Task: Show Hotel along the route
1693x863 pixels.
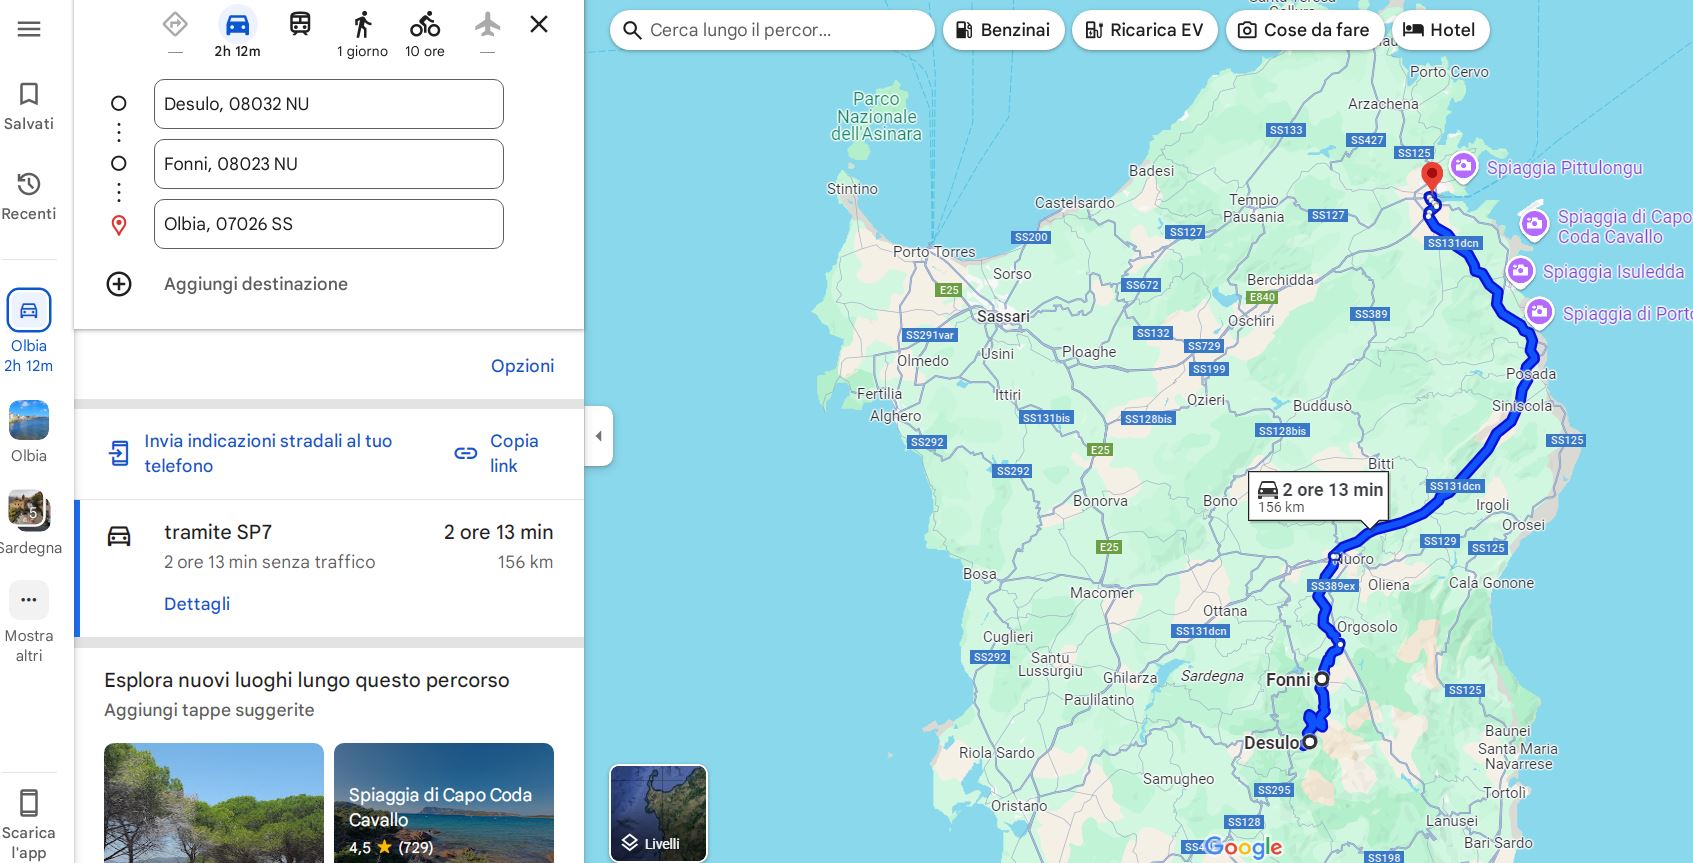Action: pyautogui.click(x=1440, y=30)
